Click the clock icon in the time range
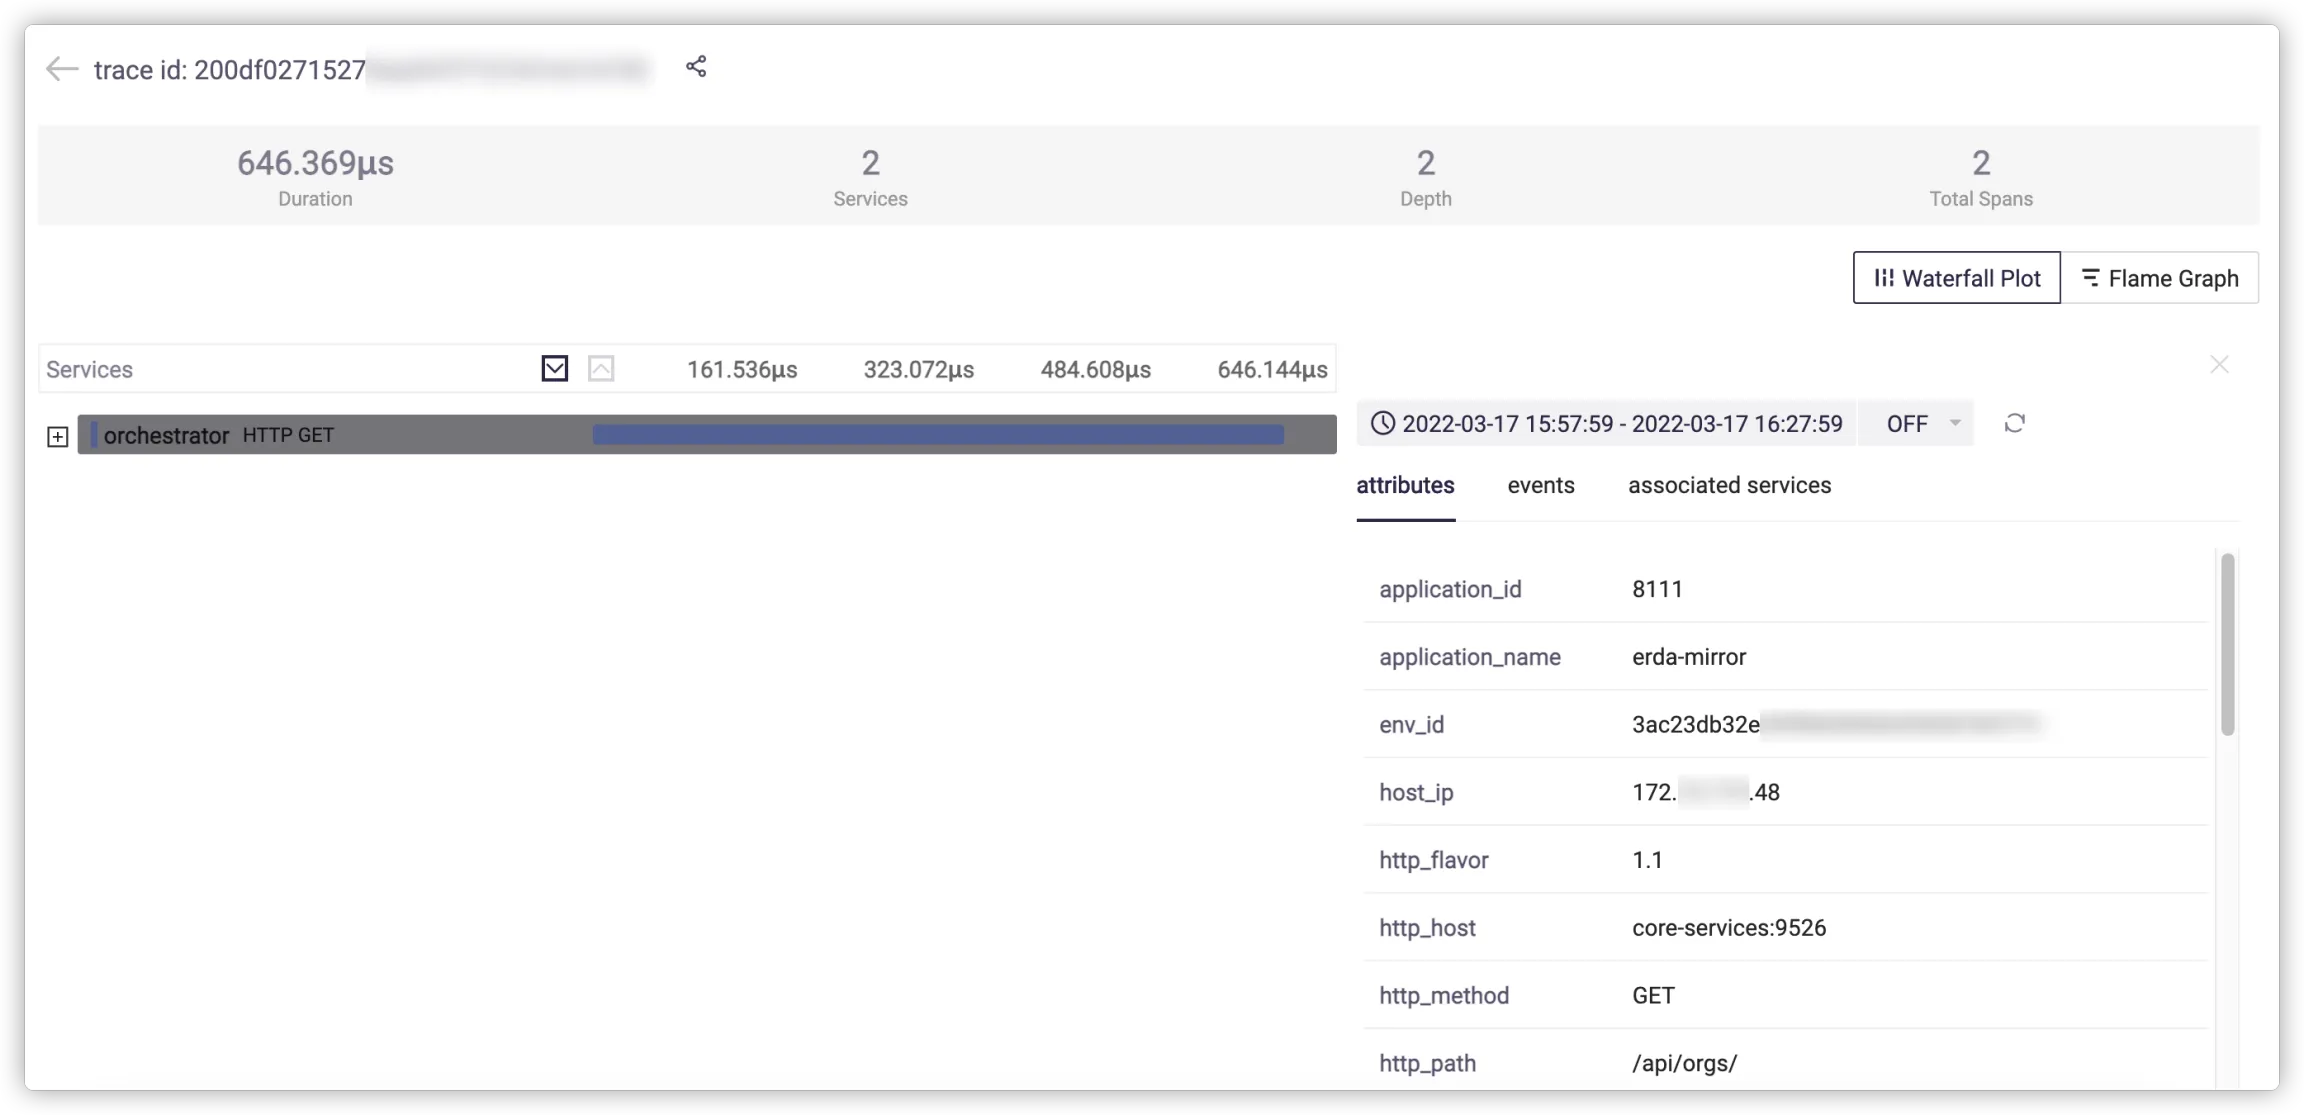The height and width of the screenshot is (1115, 2304). click(1383, 424)
